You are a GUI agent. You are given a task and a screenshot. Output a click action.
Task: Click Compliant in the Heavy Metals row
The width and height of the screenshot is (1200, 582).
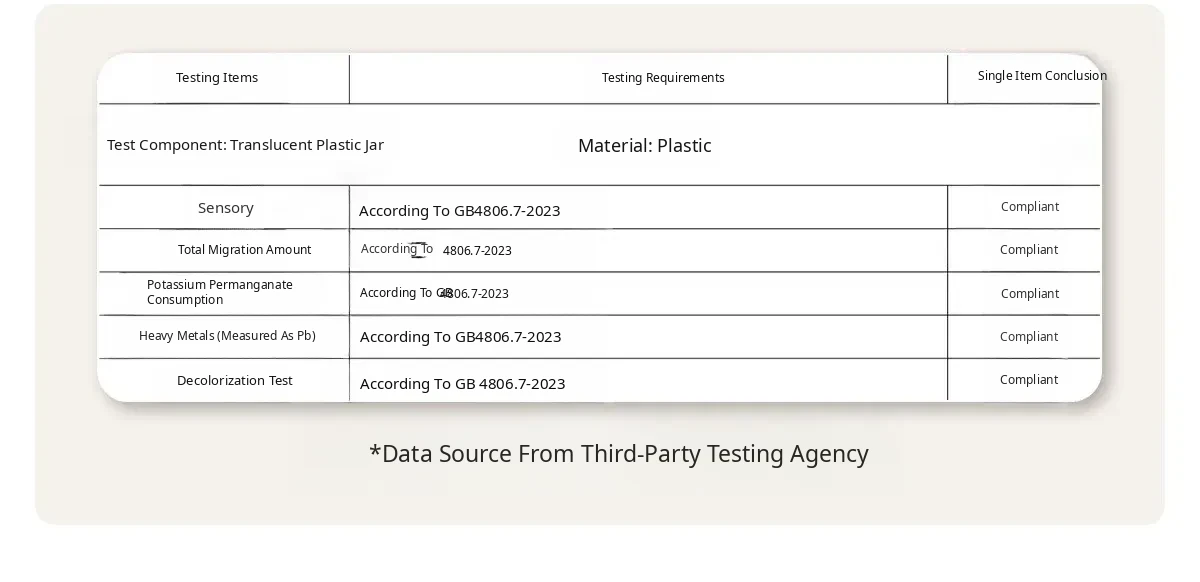[1029, 337]
